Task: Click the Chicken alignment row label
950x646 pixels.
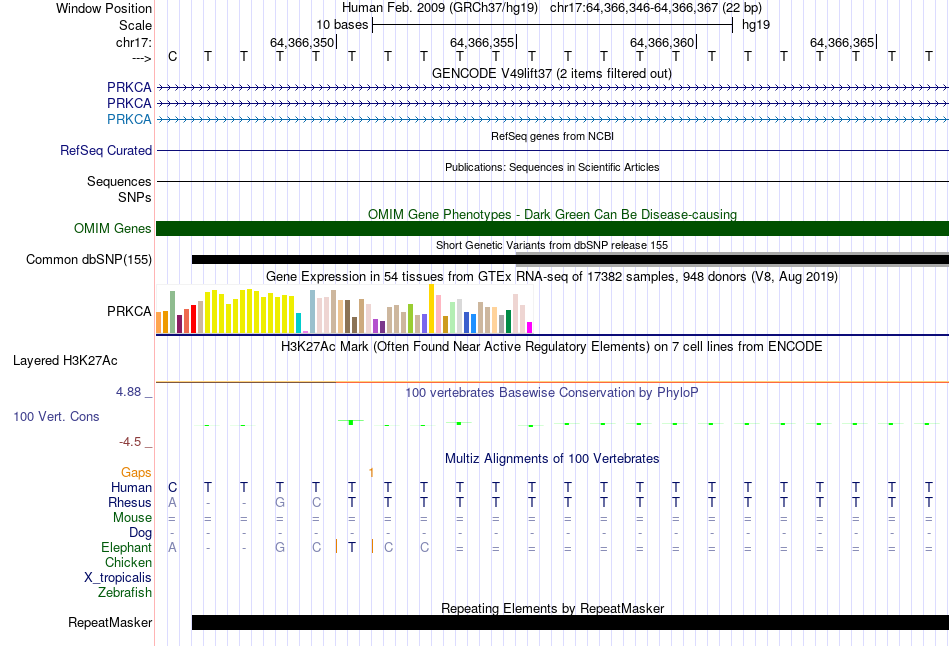Action: pos(128,562)
